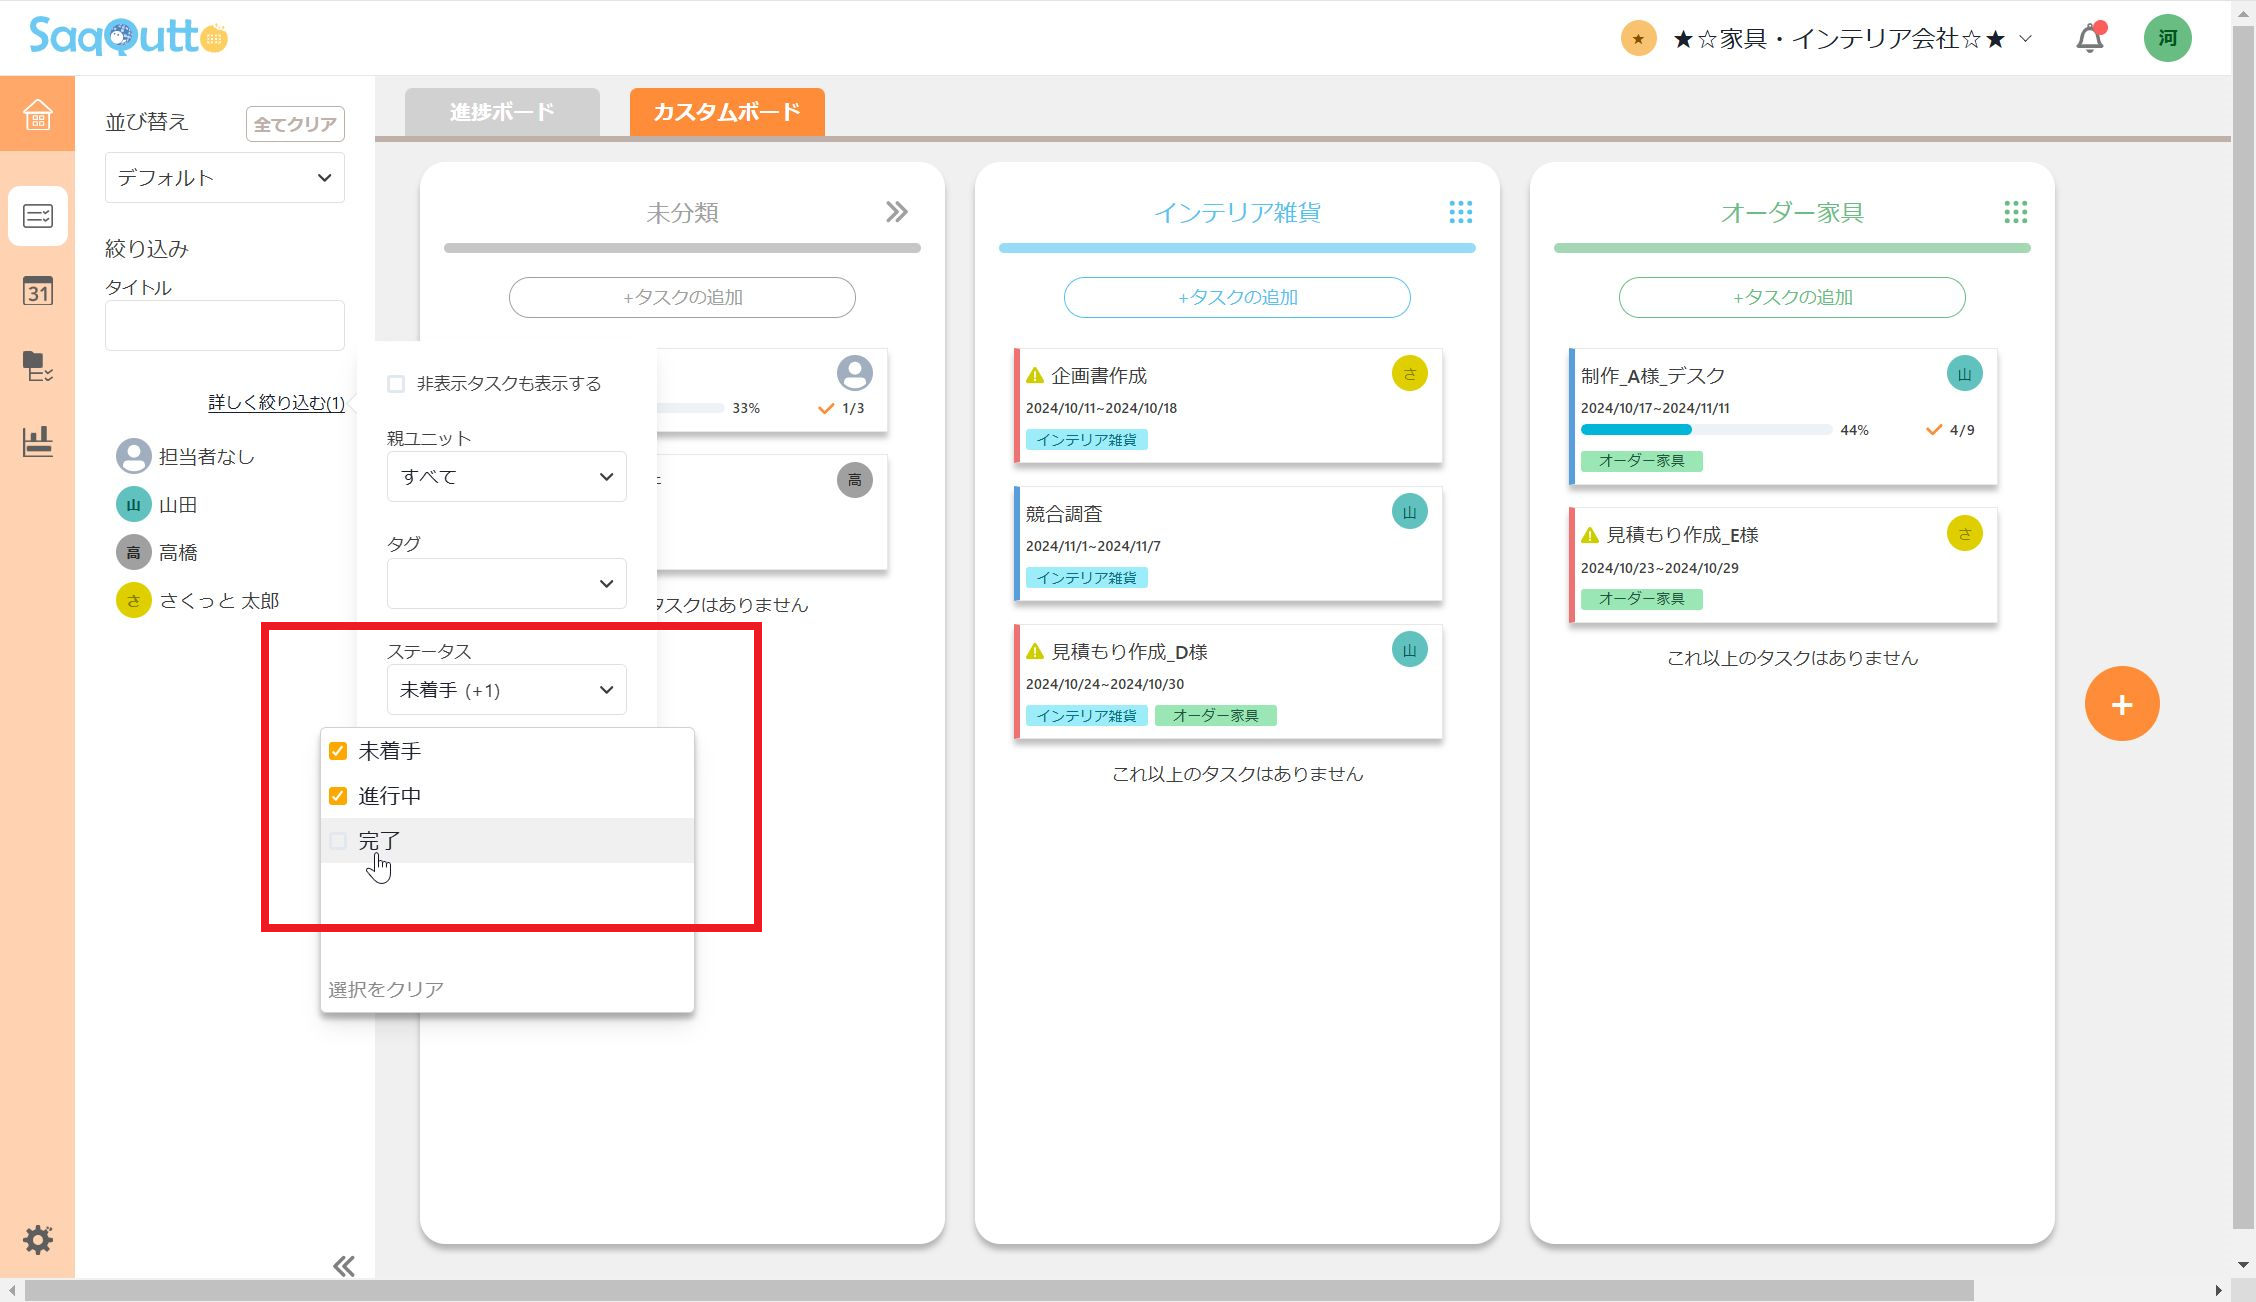Viewport: 2256px width, 1302px height.
Task: Click the orange + floating action button
Action: click(2121, 703)
